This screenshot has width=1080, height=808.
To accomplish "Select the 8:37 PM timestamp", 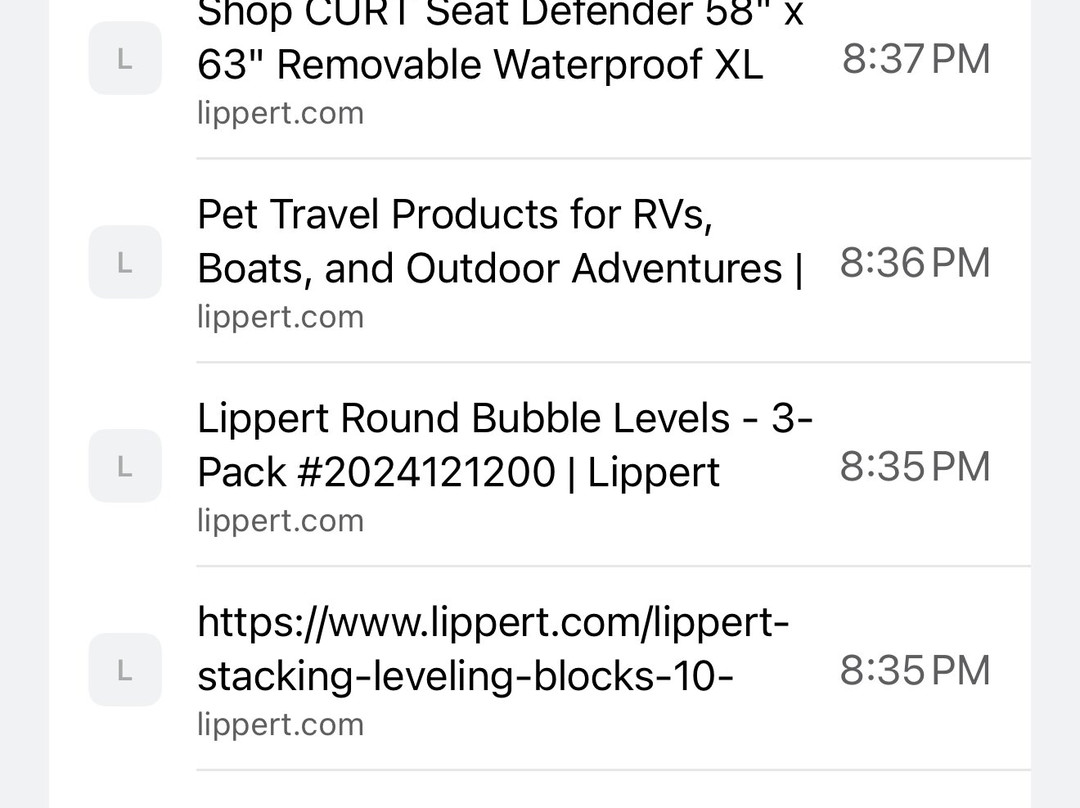I will tap(916, 59).
